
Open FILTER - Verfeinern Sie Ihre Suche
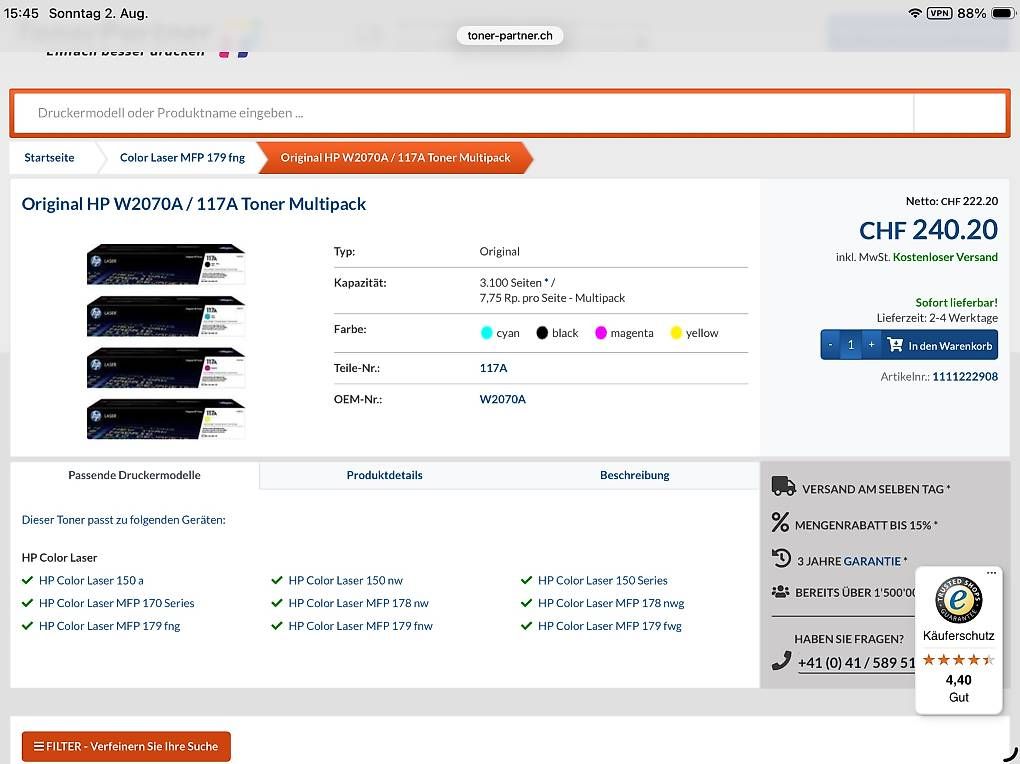point(126,746)
